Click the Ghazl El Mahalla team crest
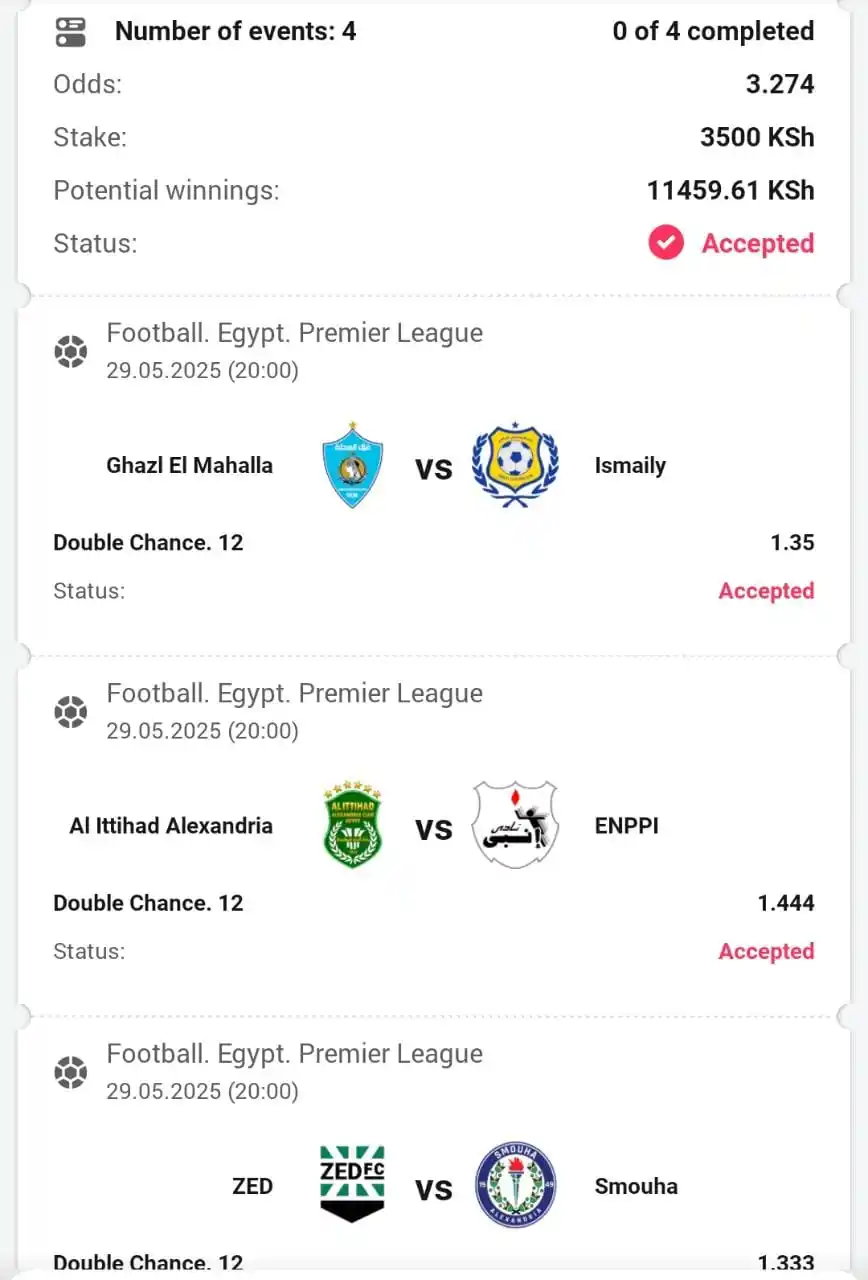868x1280 pixels. pyautogui.click(x=353, y=465)
